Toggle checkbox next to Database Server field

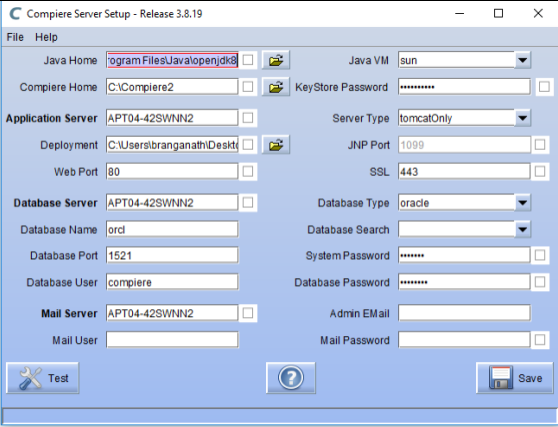248,203
